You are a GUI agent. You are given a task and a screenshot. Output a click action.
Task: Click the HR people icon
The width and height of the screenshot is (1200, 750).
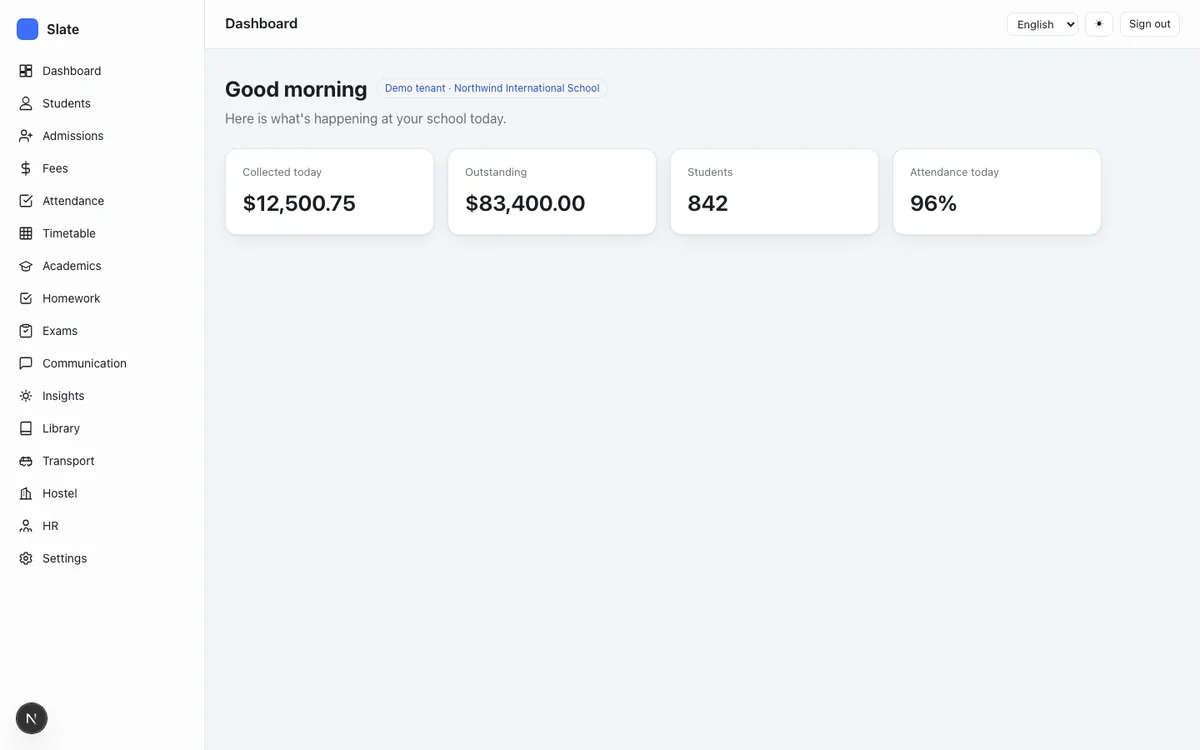(x=26, y=526)
